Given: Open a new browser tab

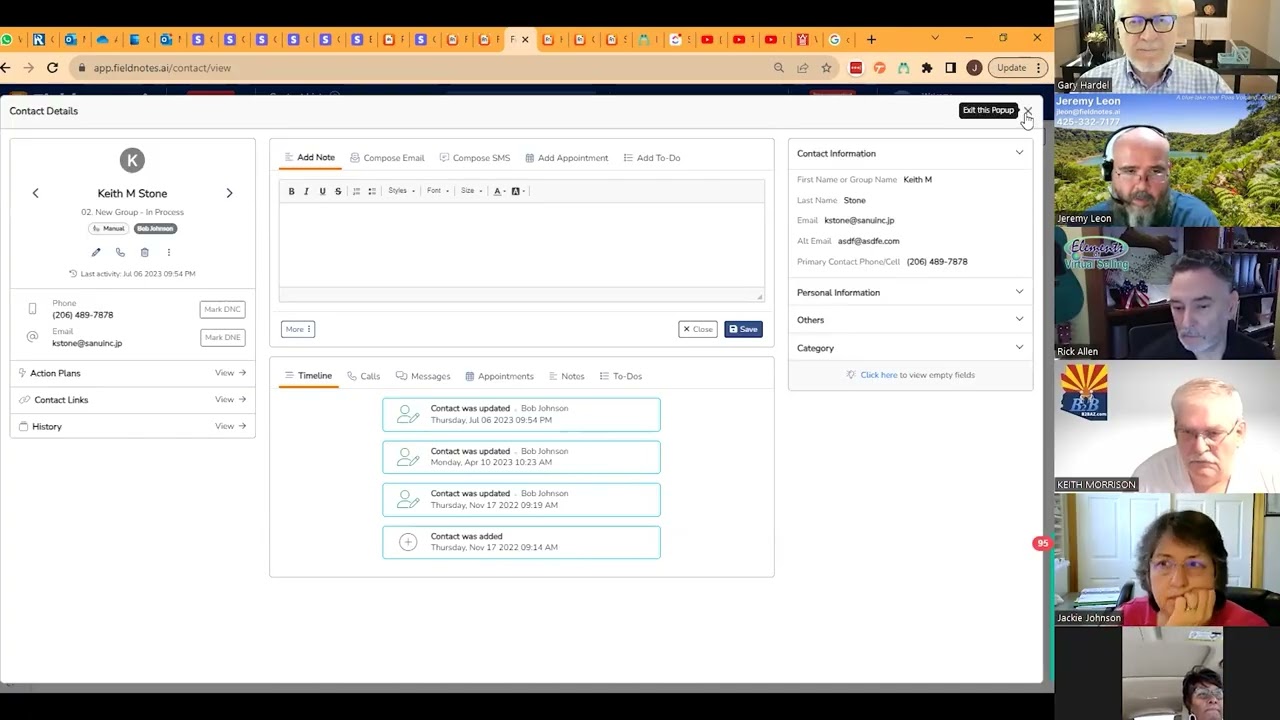Looking at the screenshot, I should 871,39.
